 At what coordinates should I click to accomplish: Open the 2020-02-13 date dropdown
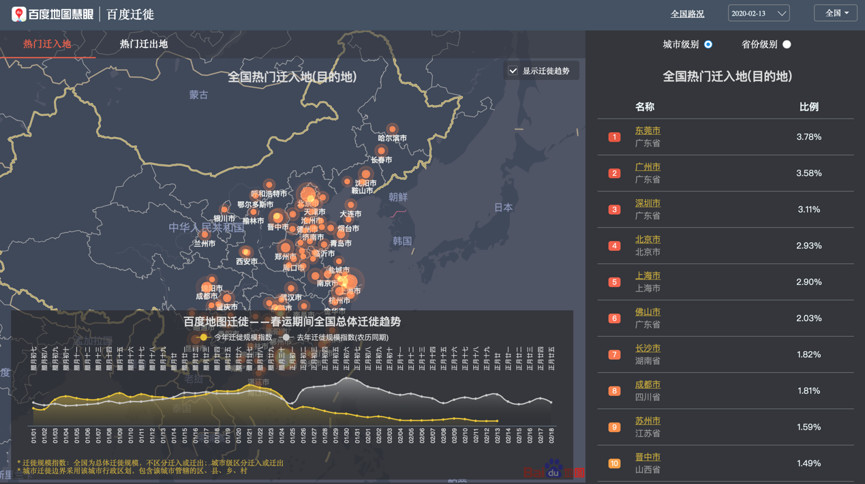[x=759, y=13]
